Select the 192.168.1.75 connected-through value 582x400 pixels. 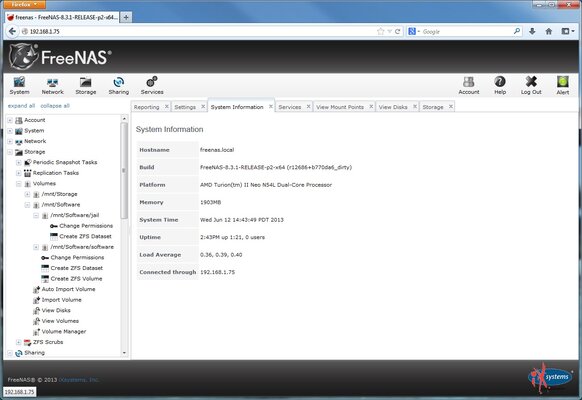(218, 272)
